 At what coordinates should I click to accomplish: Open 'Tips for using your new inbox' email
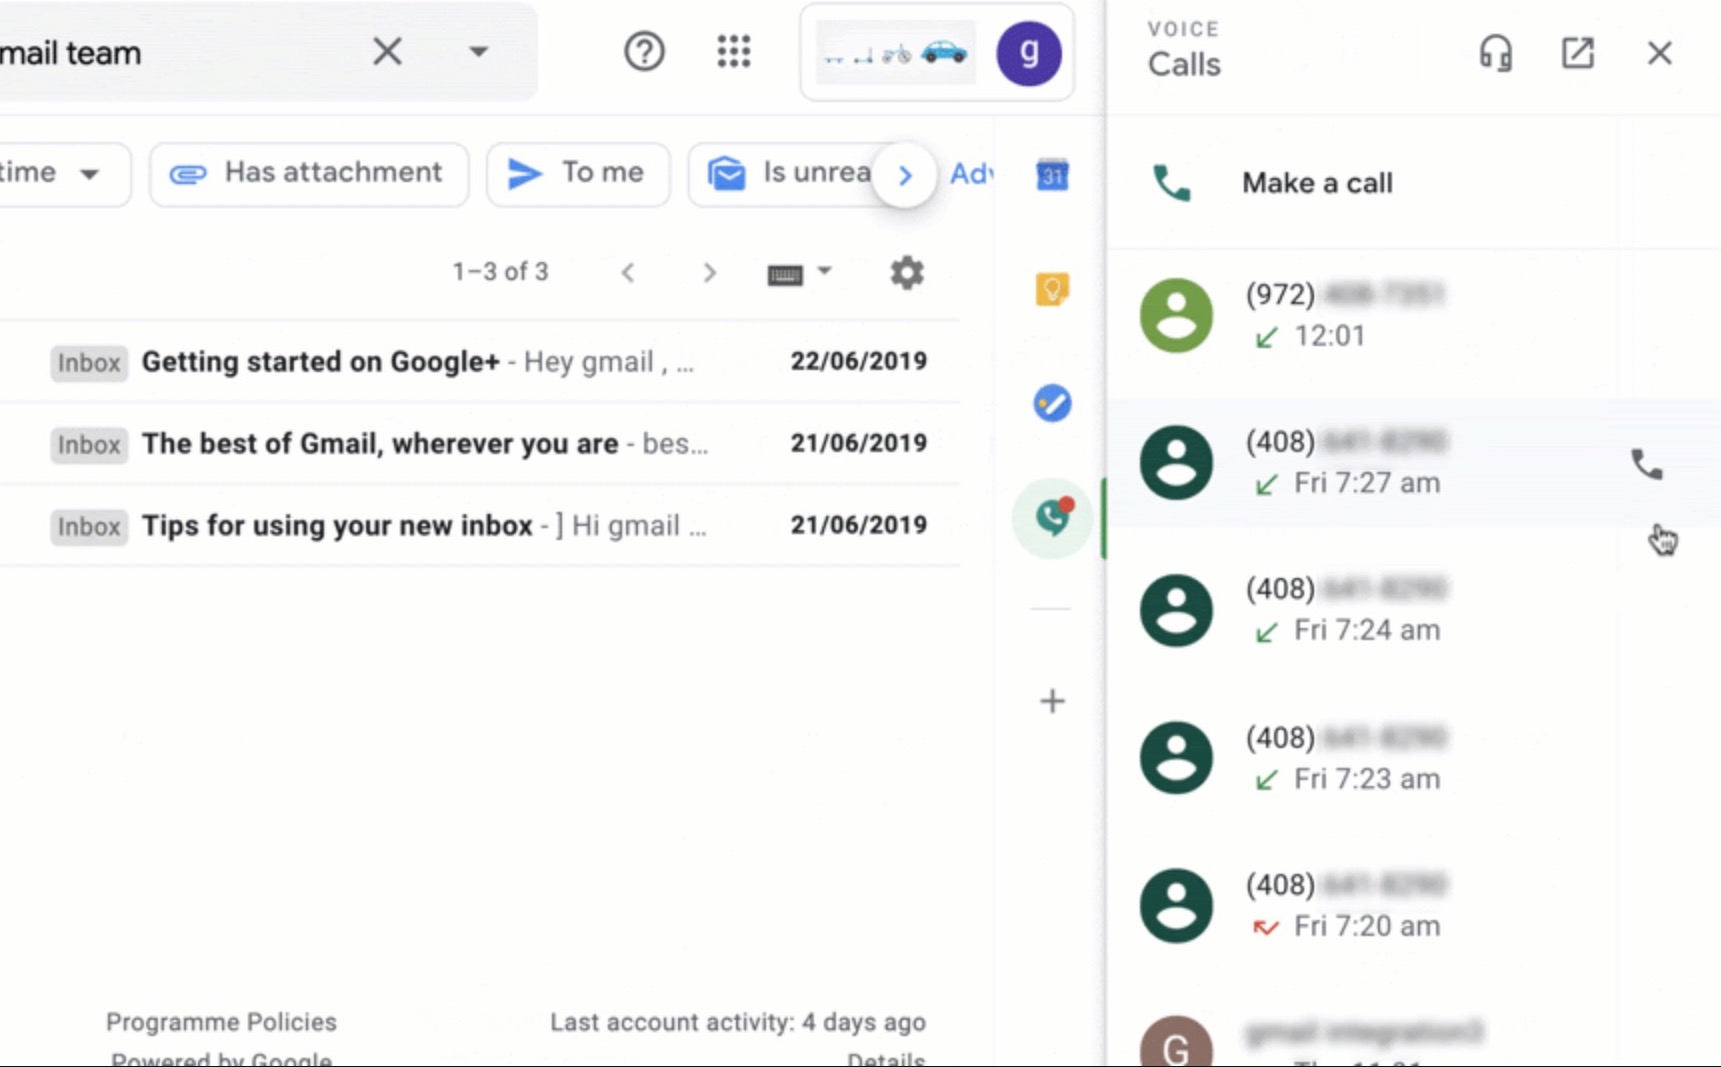pos(480,526)
